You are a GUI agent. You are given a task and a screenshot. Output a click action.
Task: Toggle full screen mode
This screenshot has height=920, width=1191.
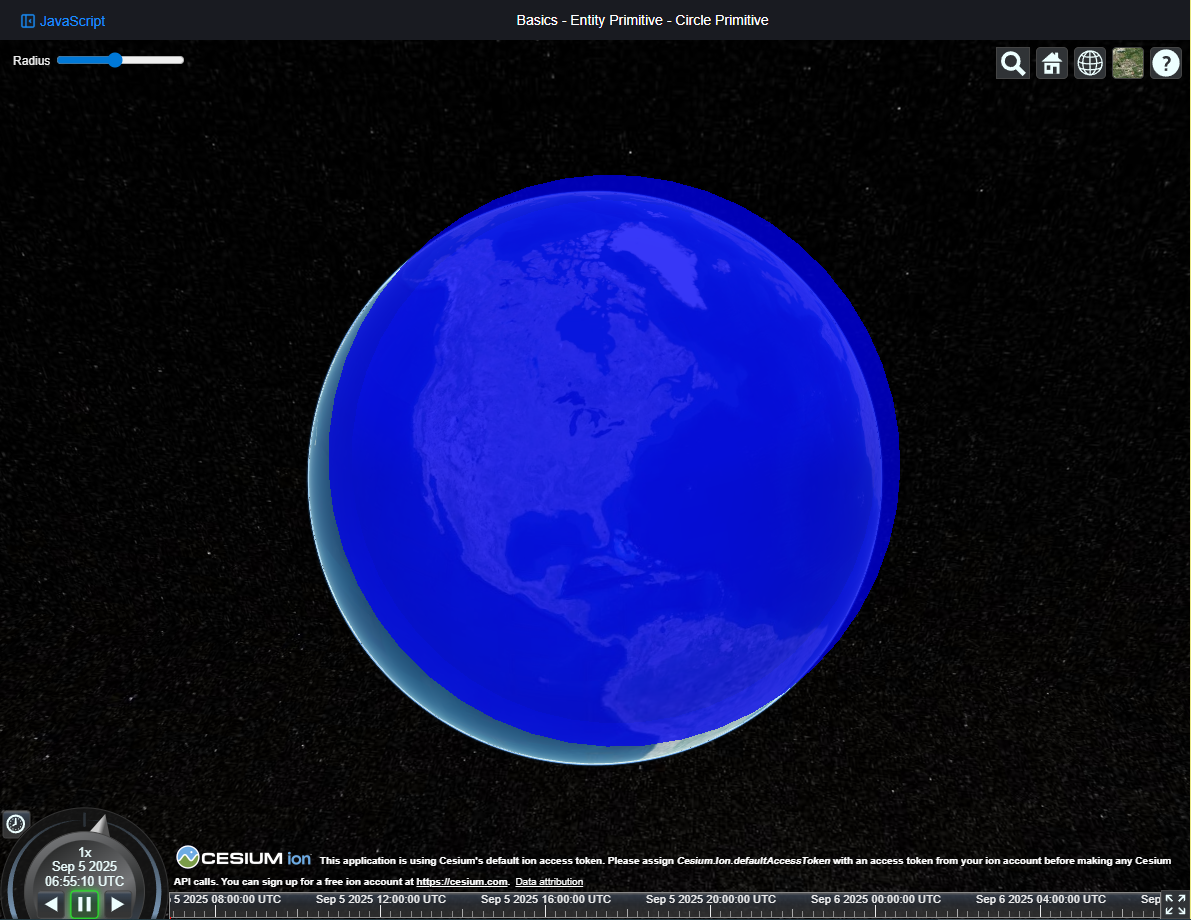click(x=1175, y=904)
